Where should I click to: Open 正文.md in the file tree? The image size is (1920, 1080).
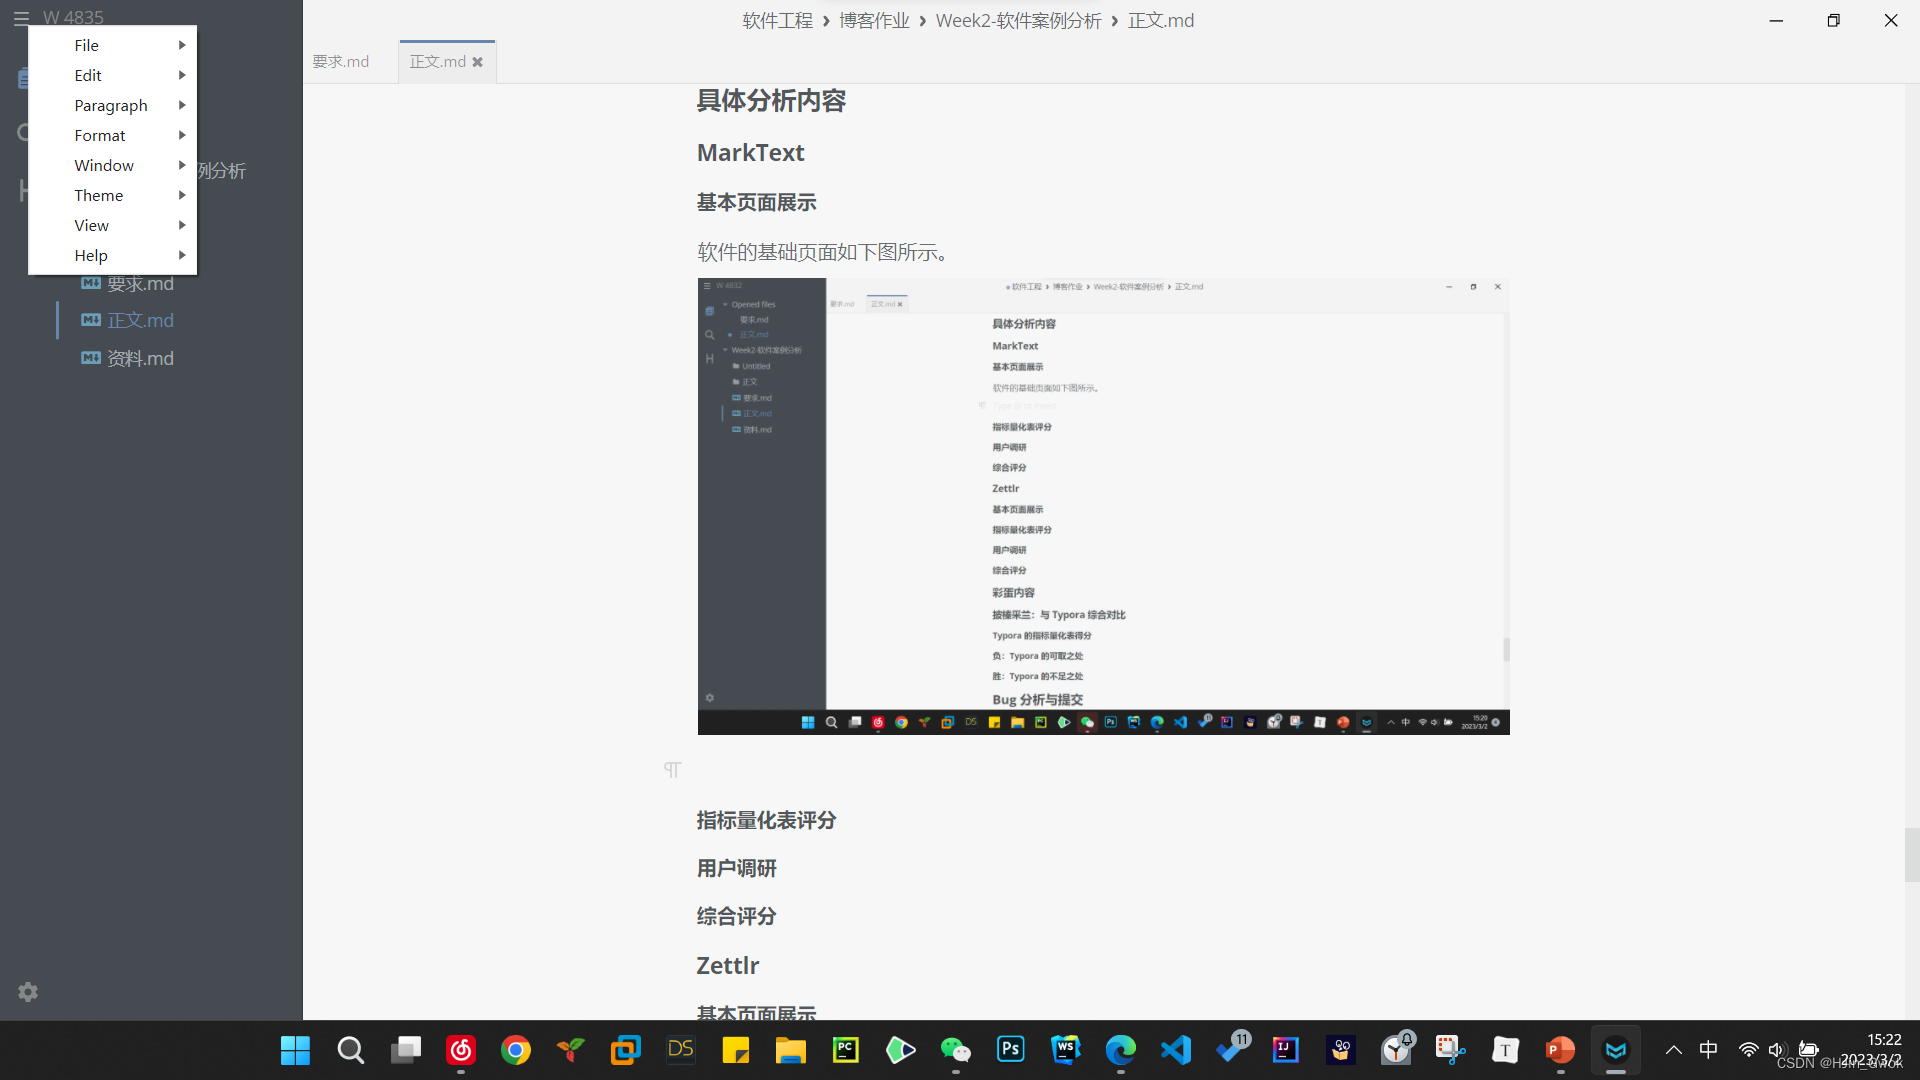[140, 320]
